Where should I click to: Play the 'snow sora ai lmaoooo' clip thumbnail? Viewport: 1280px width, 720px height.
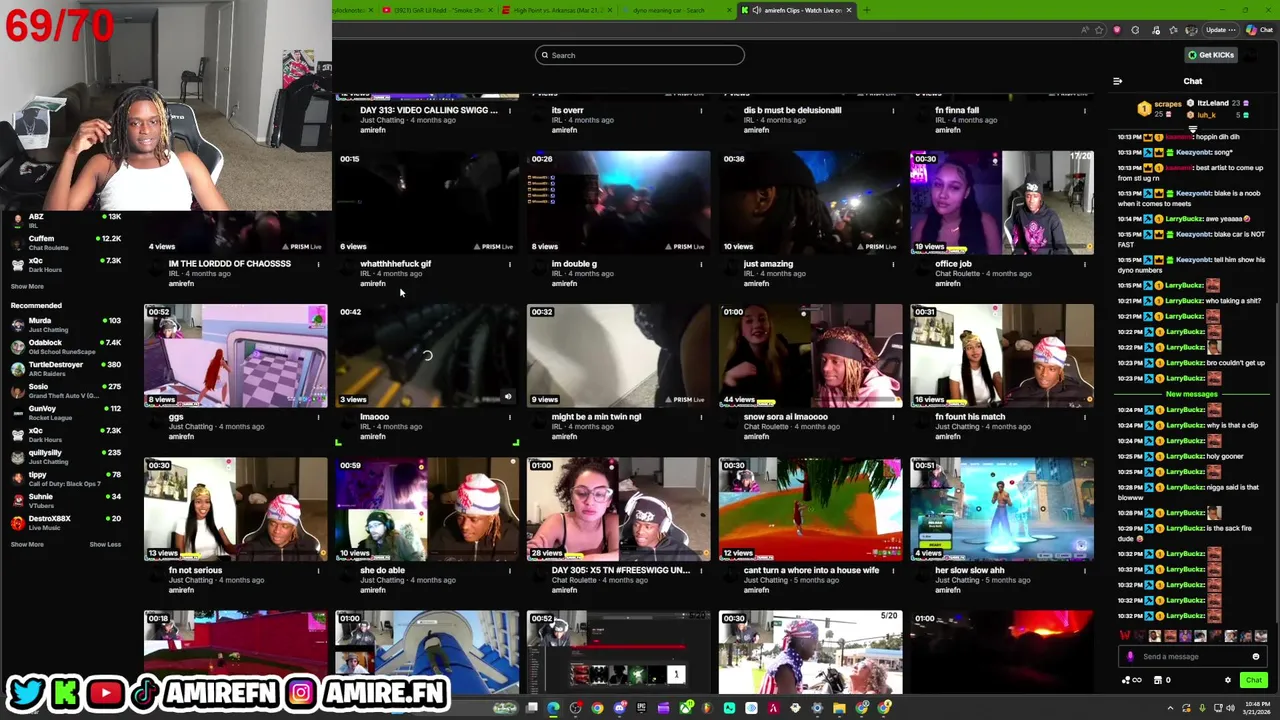(810, 355)
